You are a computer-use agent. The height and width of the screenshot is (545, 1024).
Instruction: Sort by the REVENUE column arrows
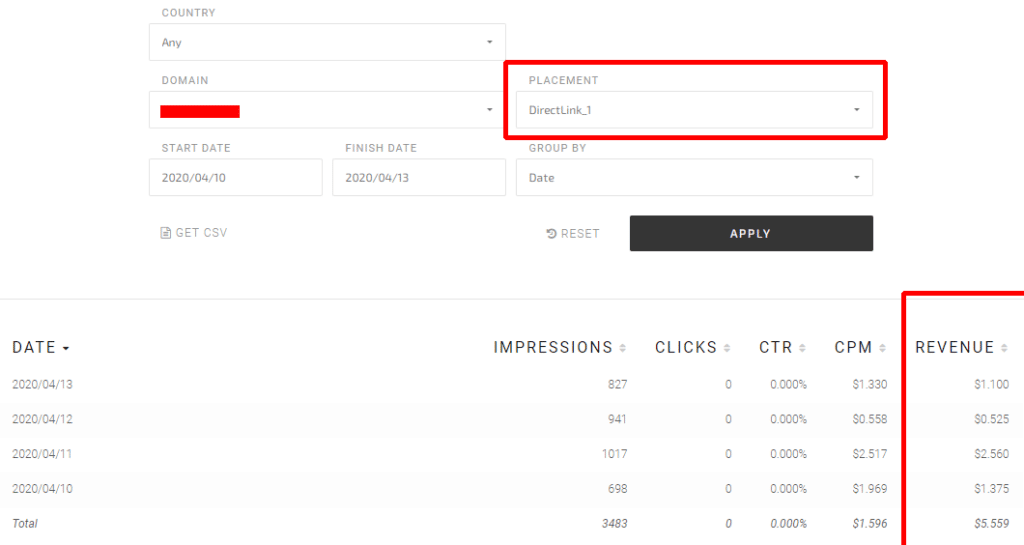[1004, 348]
